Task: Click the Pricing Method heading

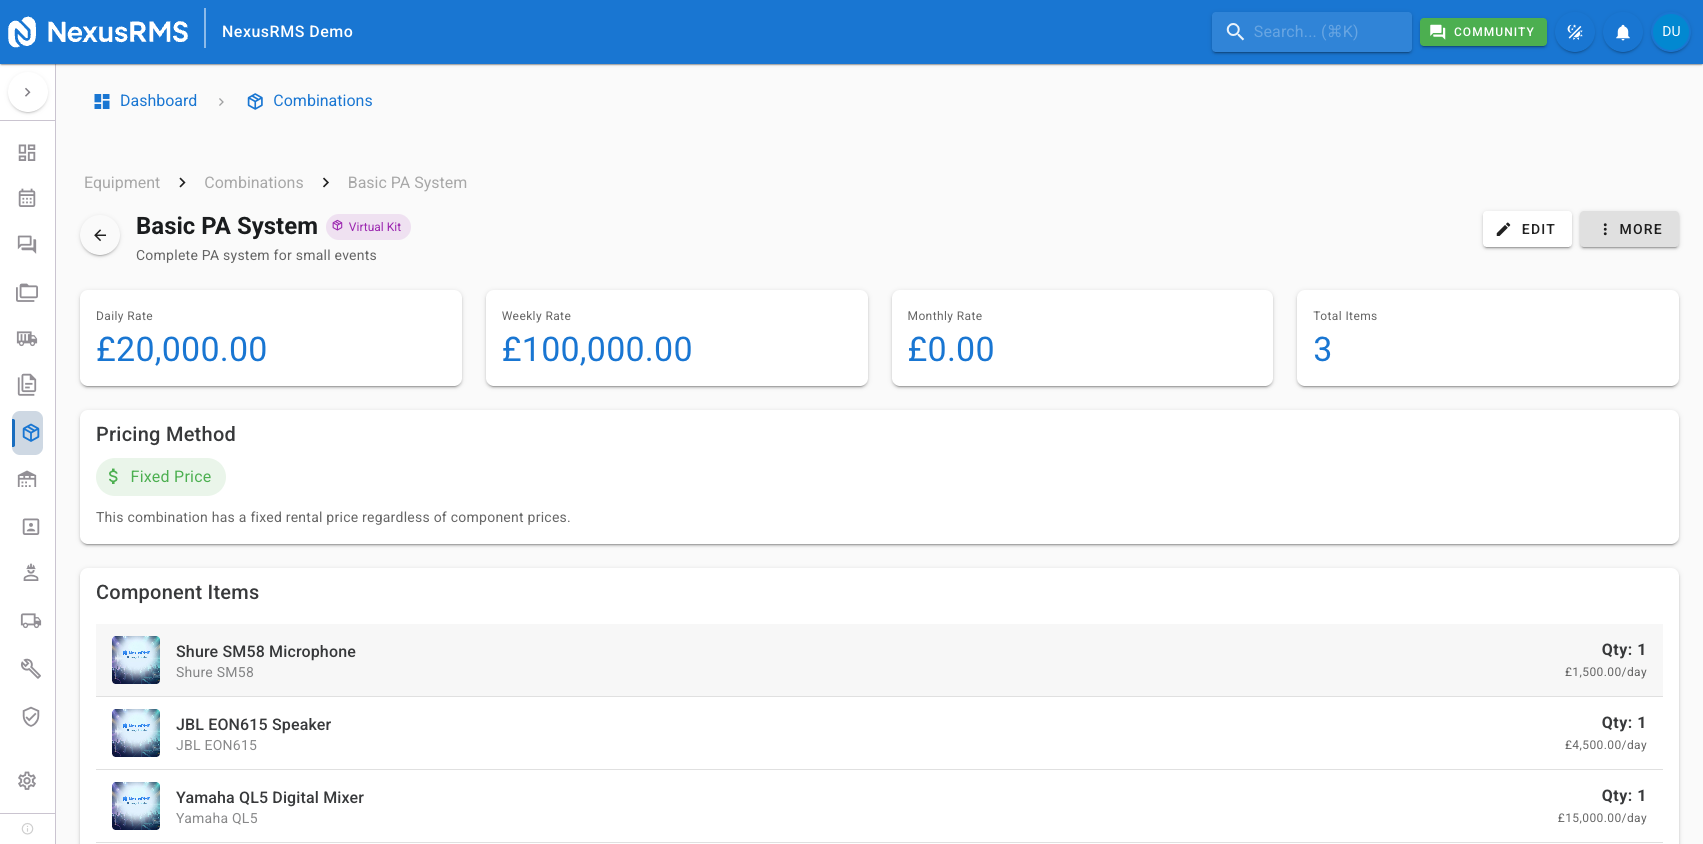Action: (x=166, y=434)
